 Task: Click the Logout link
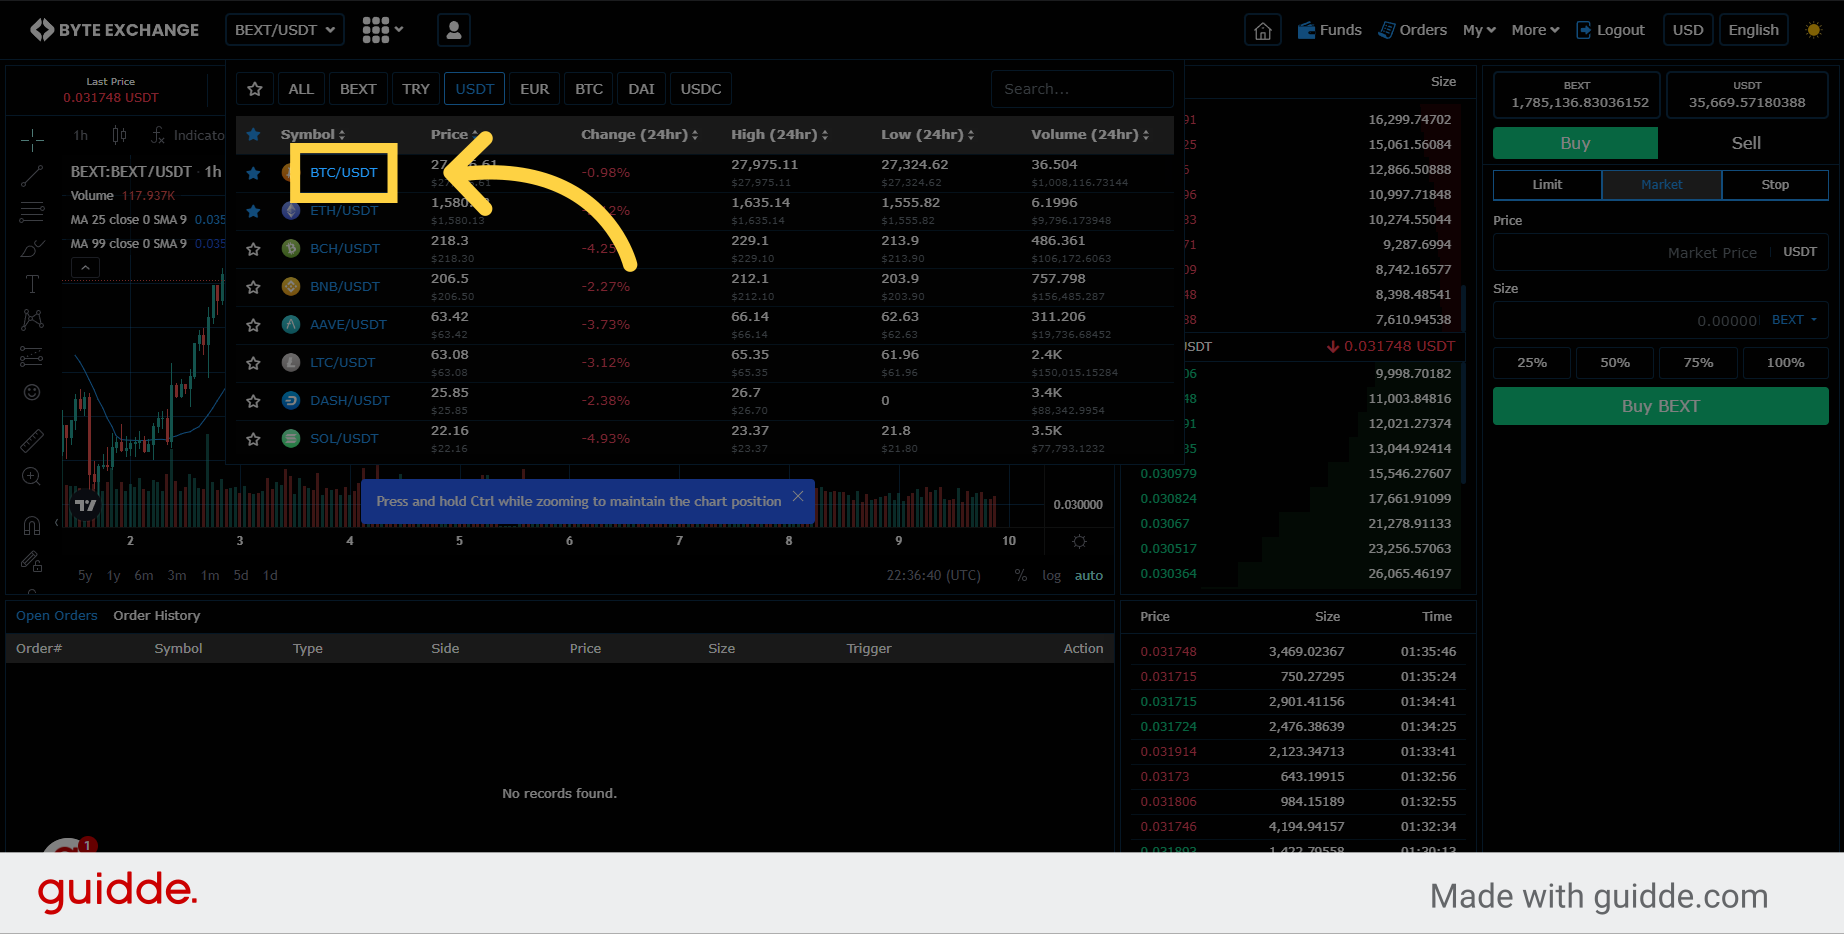pyautogui.click(x=1611, y=30)
